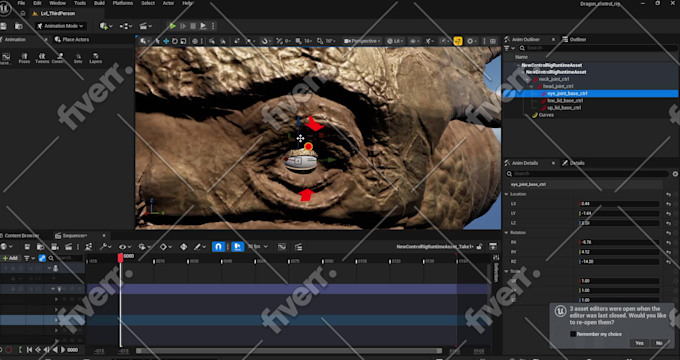
Task: Select neck_joint_ctrl in Anim Outliner
Action: click(554, 79)
